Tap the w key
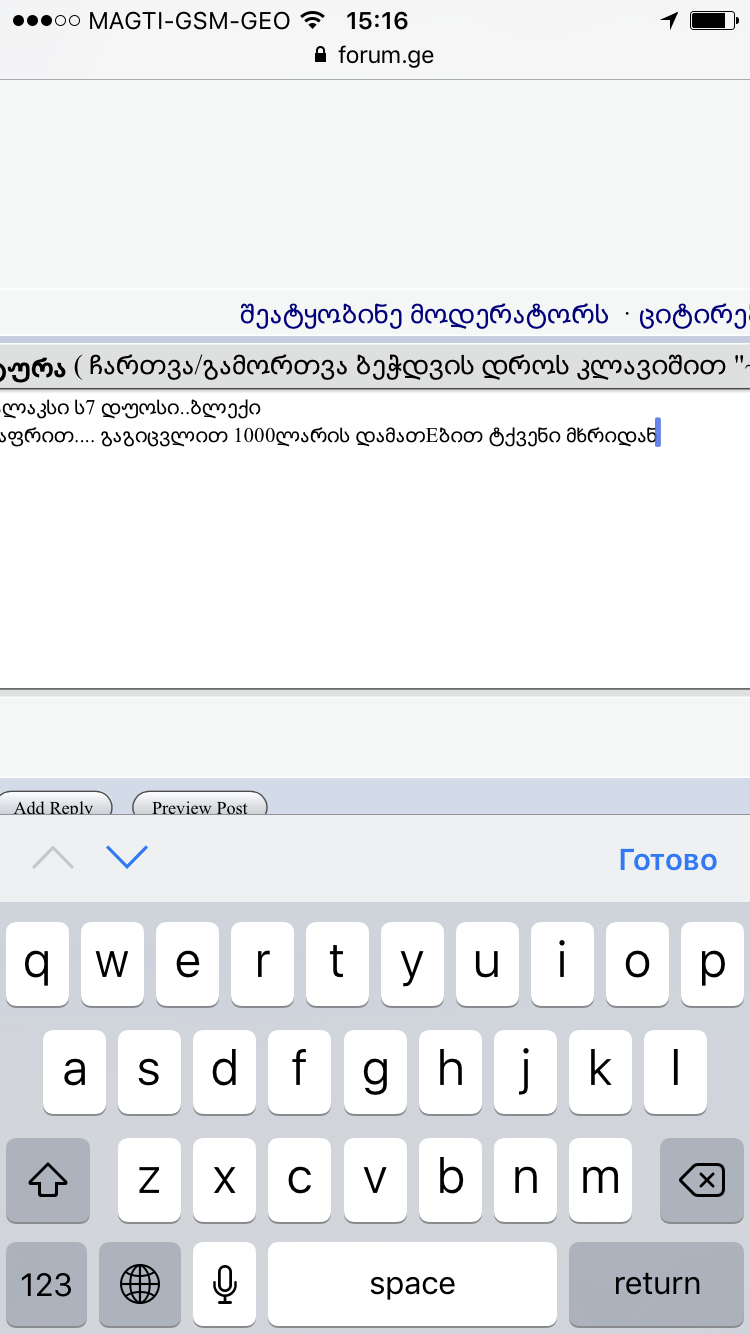Viewport: 750px width, 1334px height. click(x=112, y=964)
